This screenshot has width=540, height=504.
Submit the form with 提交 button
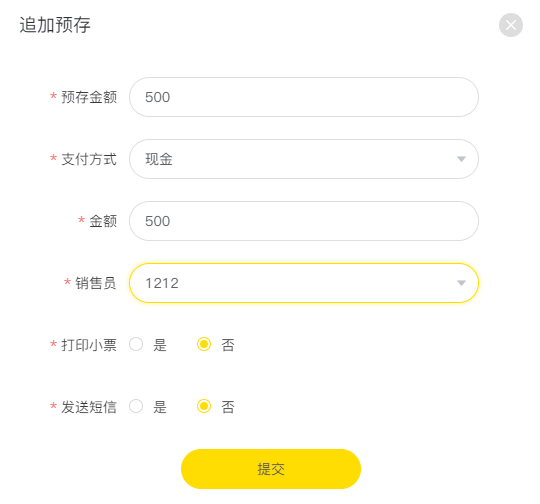pyautogui.click(x=271, y=469)
